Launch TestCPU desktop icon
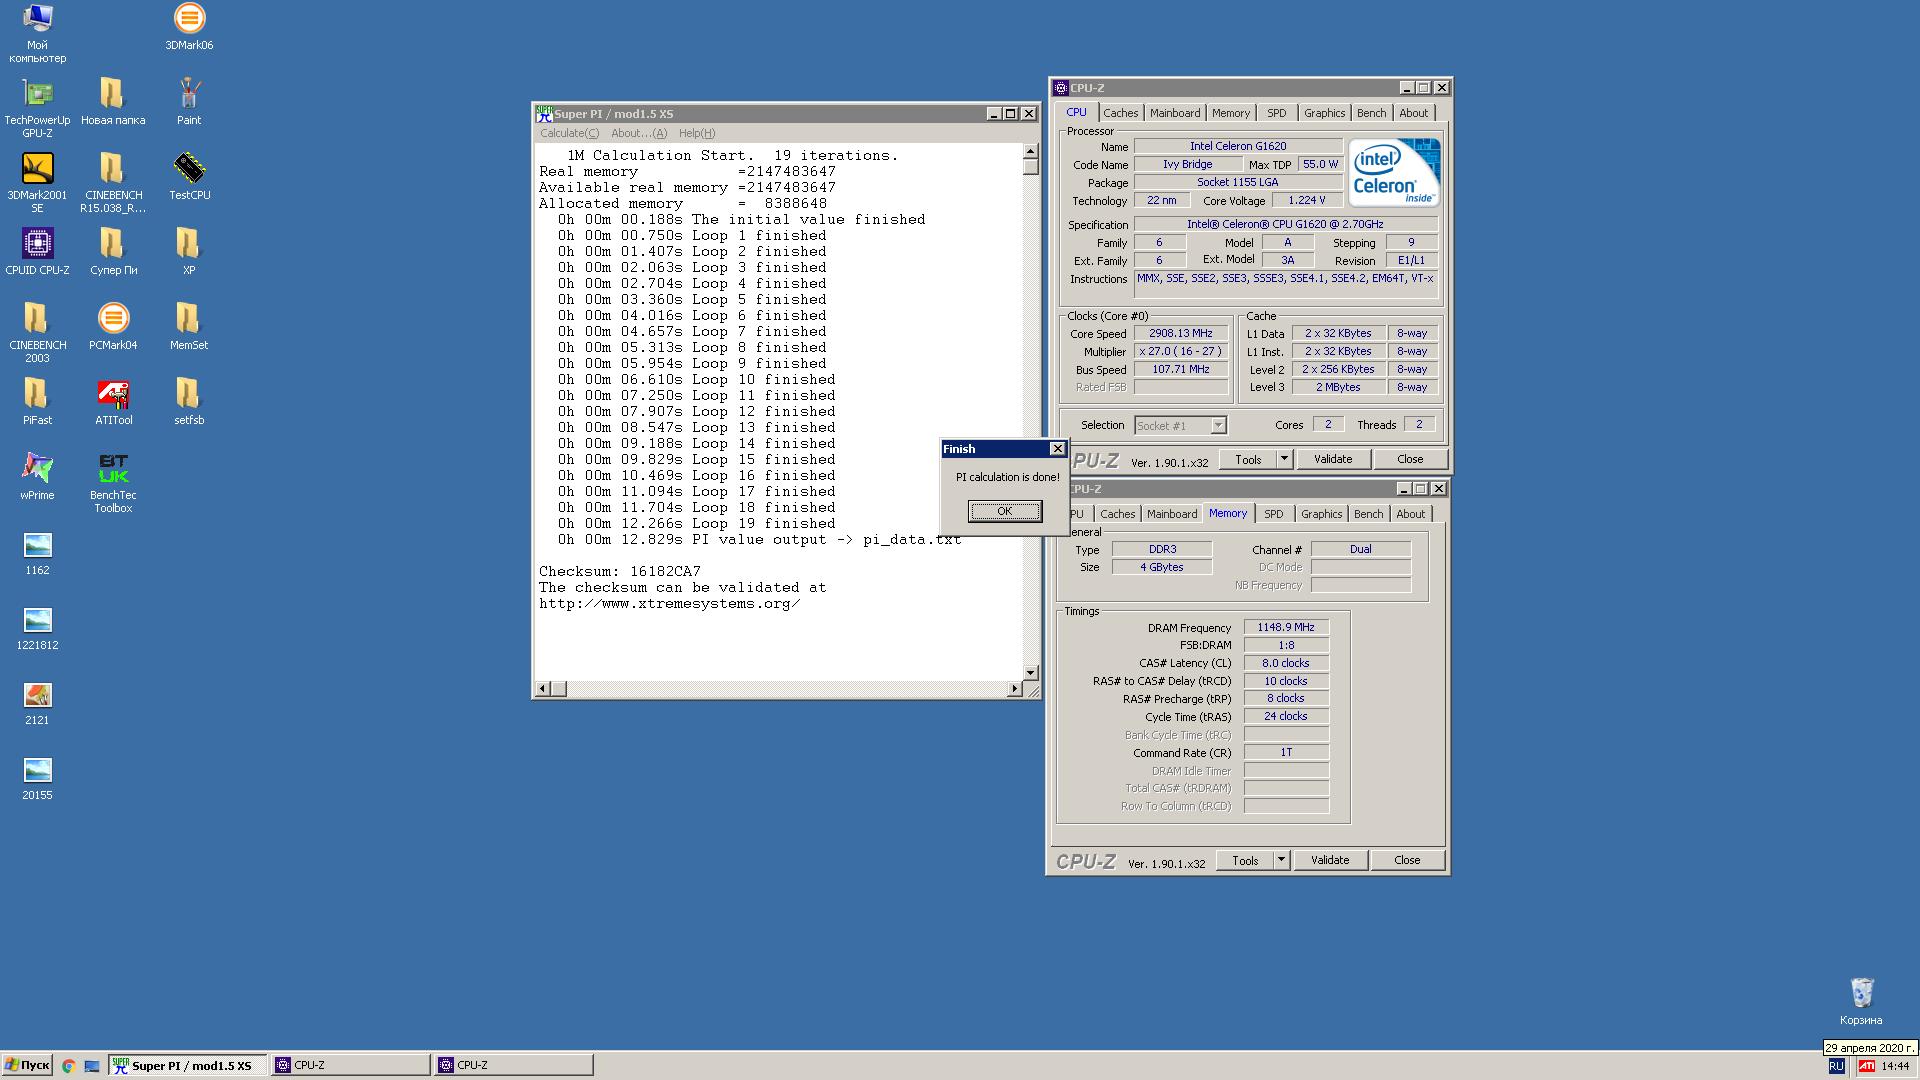1920x1080 pixels. 189,177
